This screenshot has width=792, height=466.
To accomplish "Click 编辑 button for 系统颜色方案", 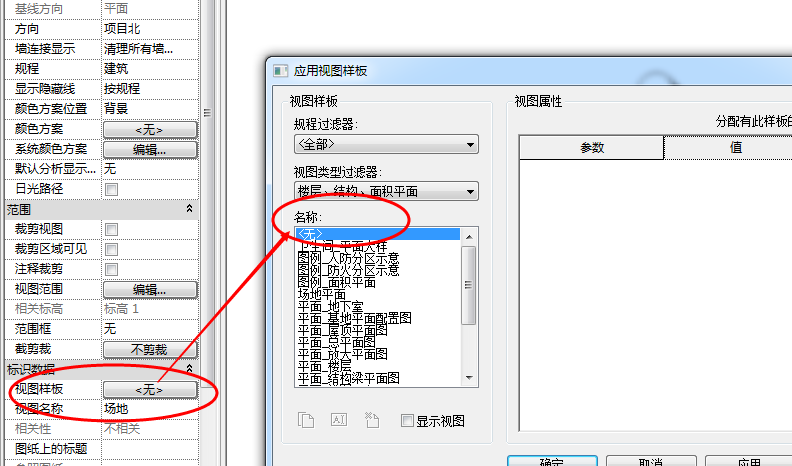I will coord(150,149).
